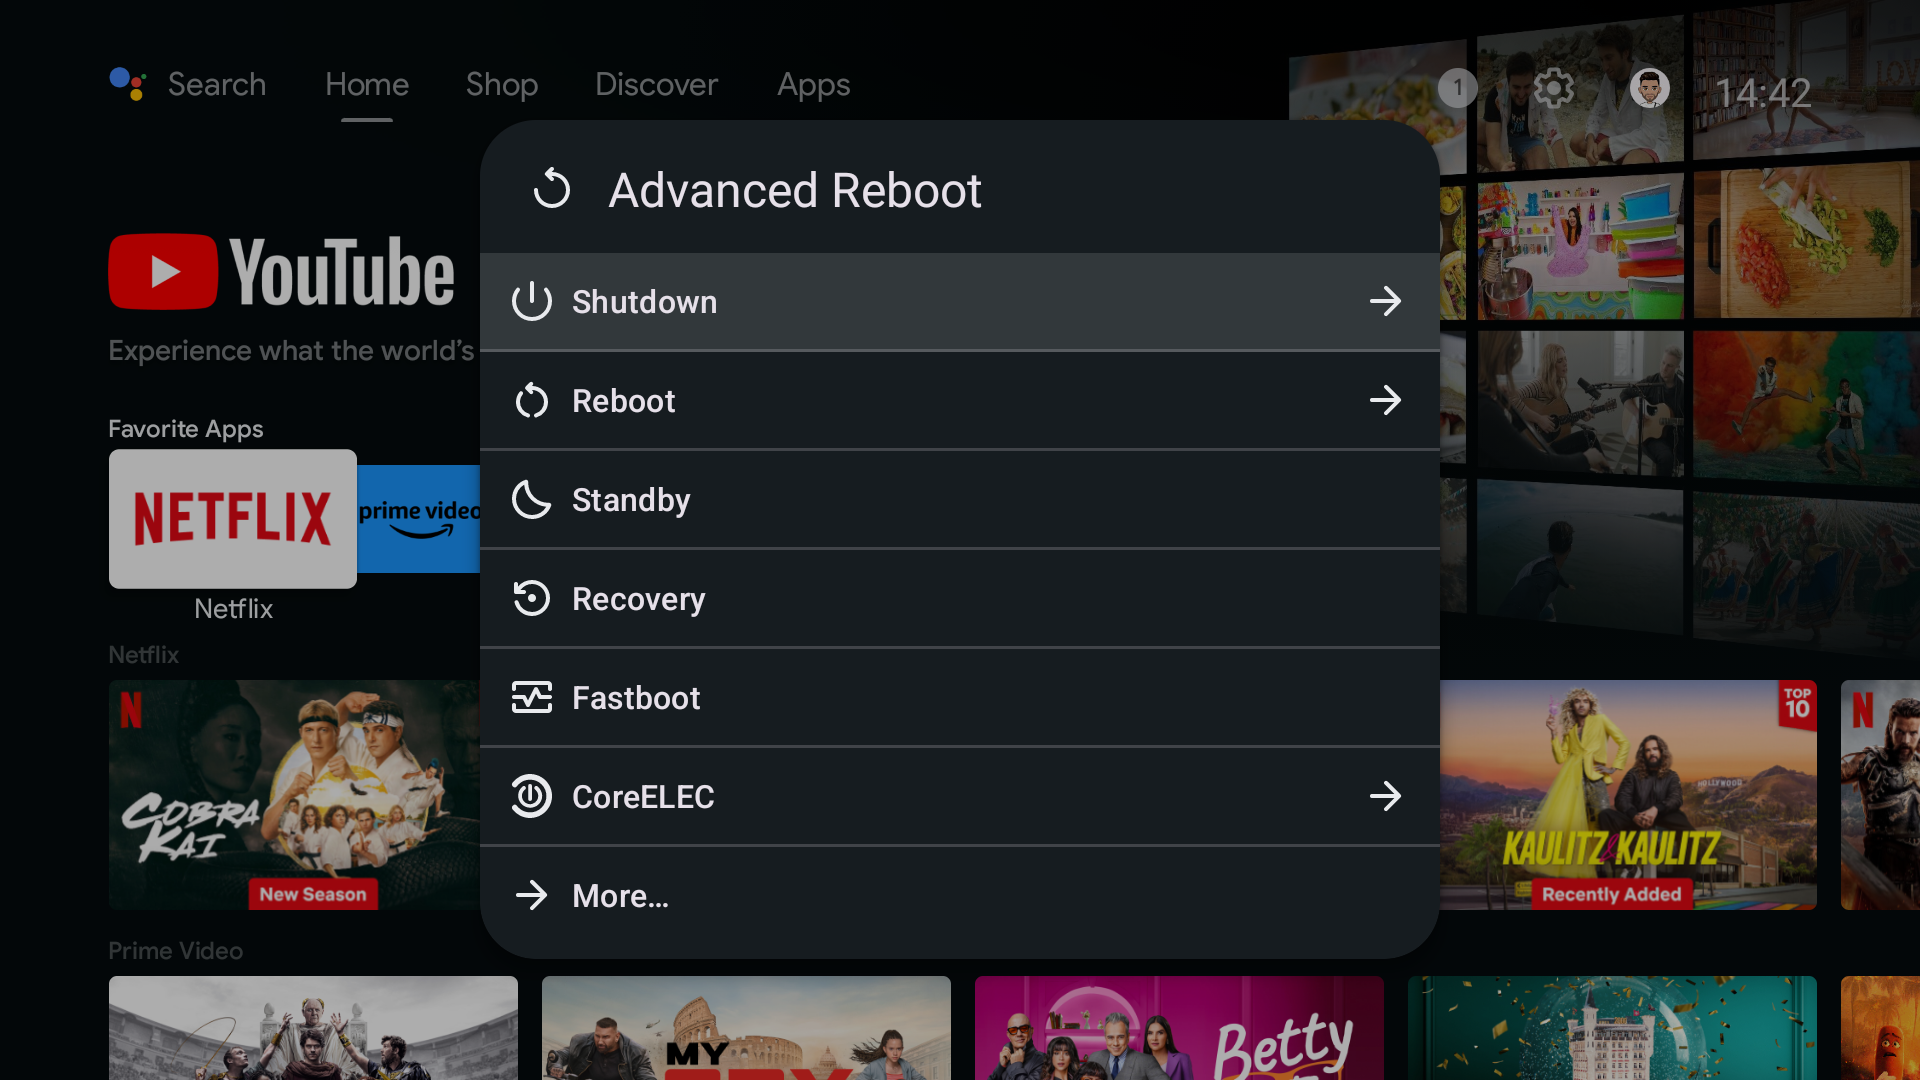
Task: Open the Search option
Action: [217, 84]
